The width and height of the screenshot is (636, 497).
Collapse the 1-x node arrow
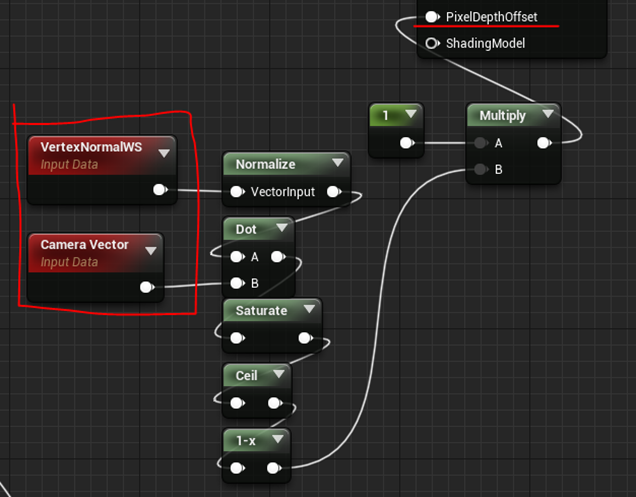(x=278, y=439)
